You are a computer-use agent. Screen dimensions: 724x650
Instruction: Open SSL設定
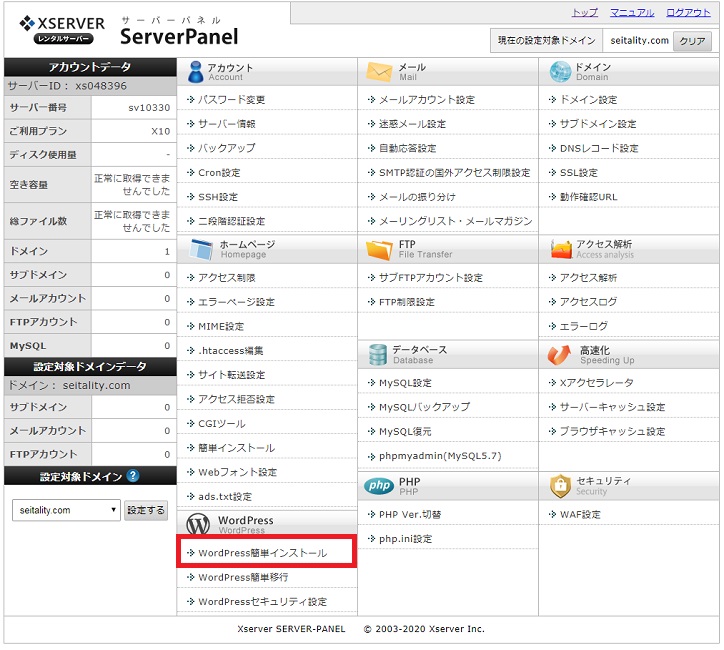(579, 173)
